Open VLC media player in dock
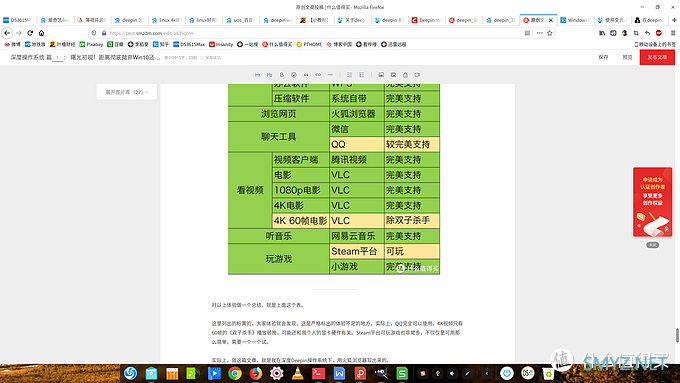Image resolution: width=680 pixels, height=383 pixels. tap(298, 373)
